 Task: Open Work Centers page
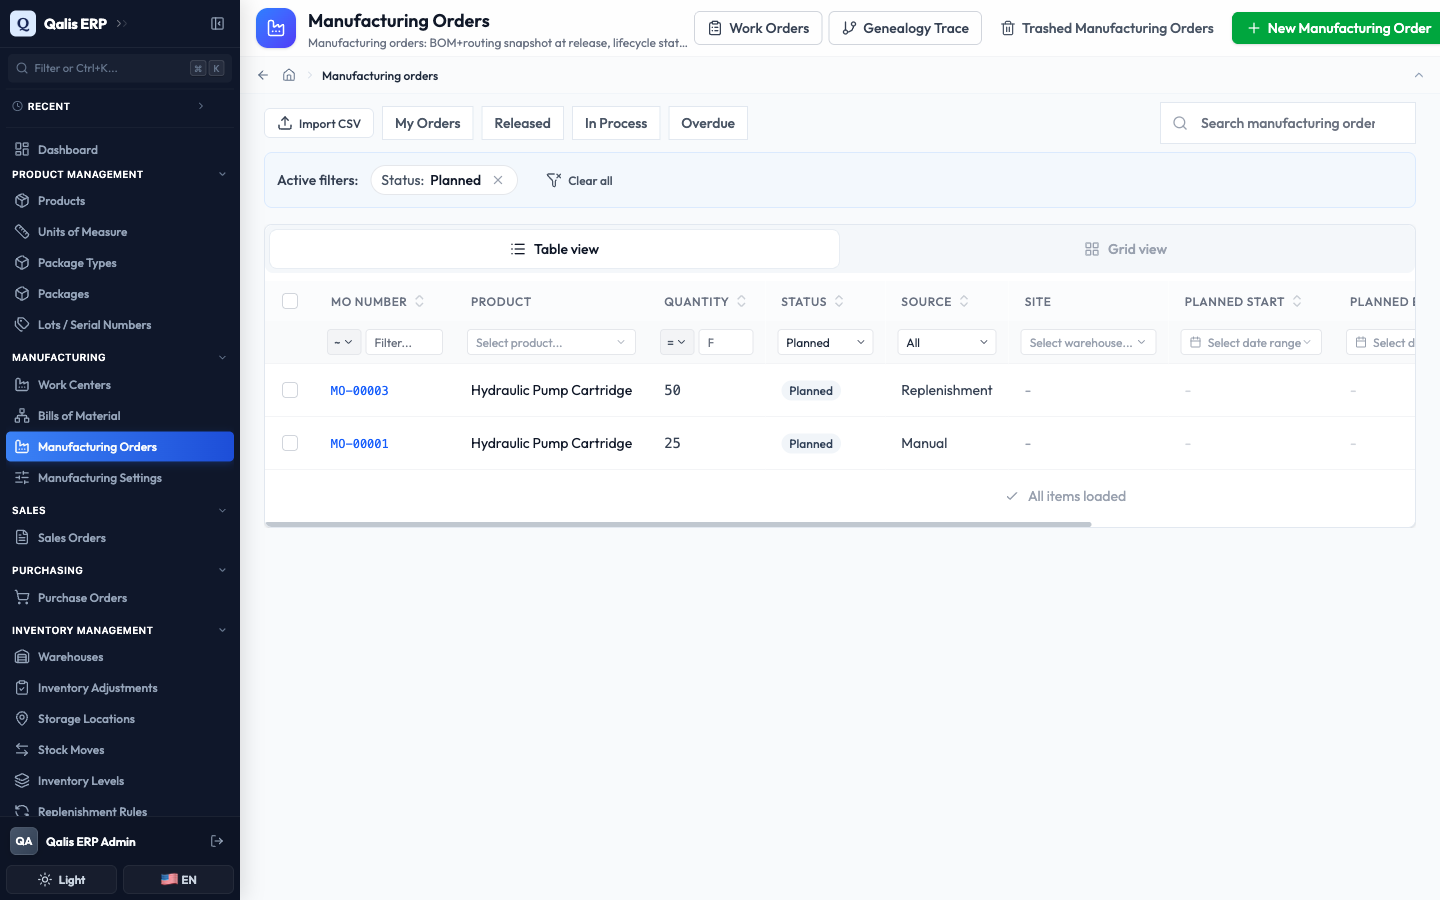120,385
